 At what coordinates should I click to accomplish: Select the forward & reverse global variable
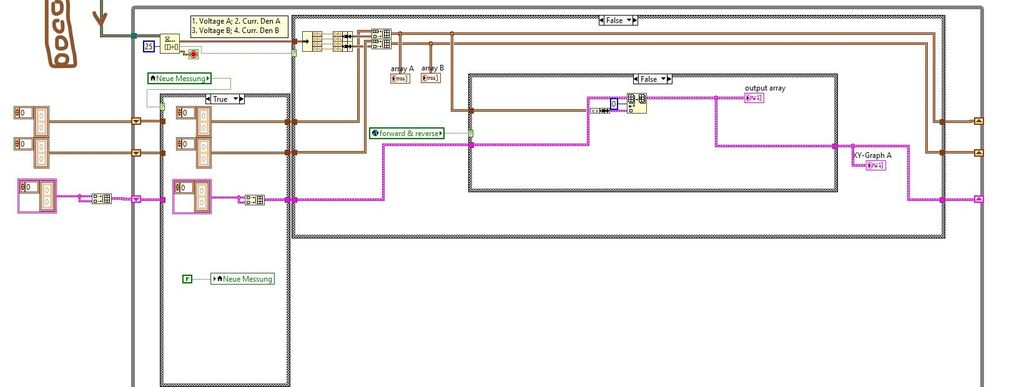click(x=407, y=133)
